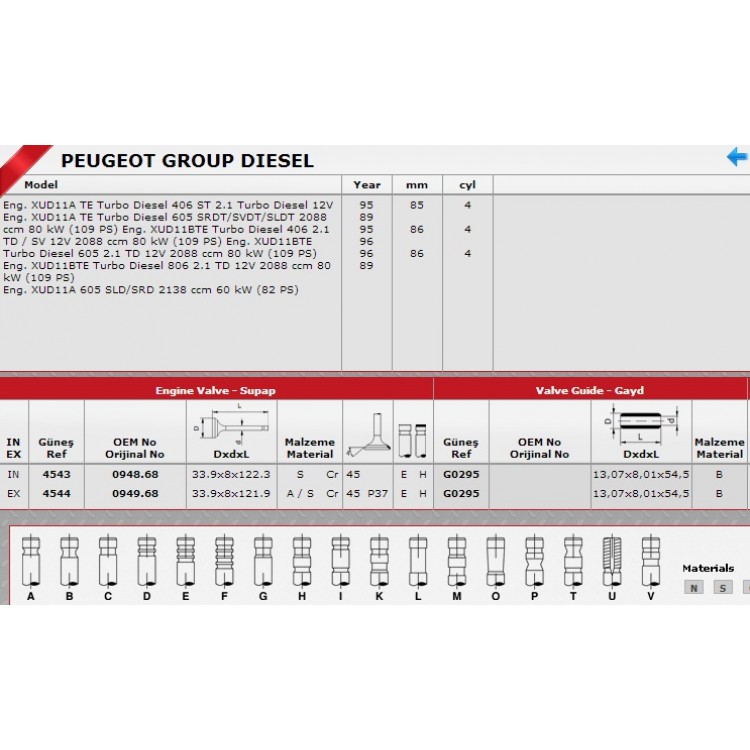The image size is (750, 750).
Task: Click guide dimension in EX row
Action: point(641,494)
